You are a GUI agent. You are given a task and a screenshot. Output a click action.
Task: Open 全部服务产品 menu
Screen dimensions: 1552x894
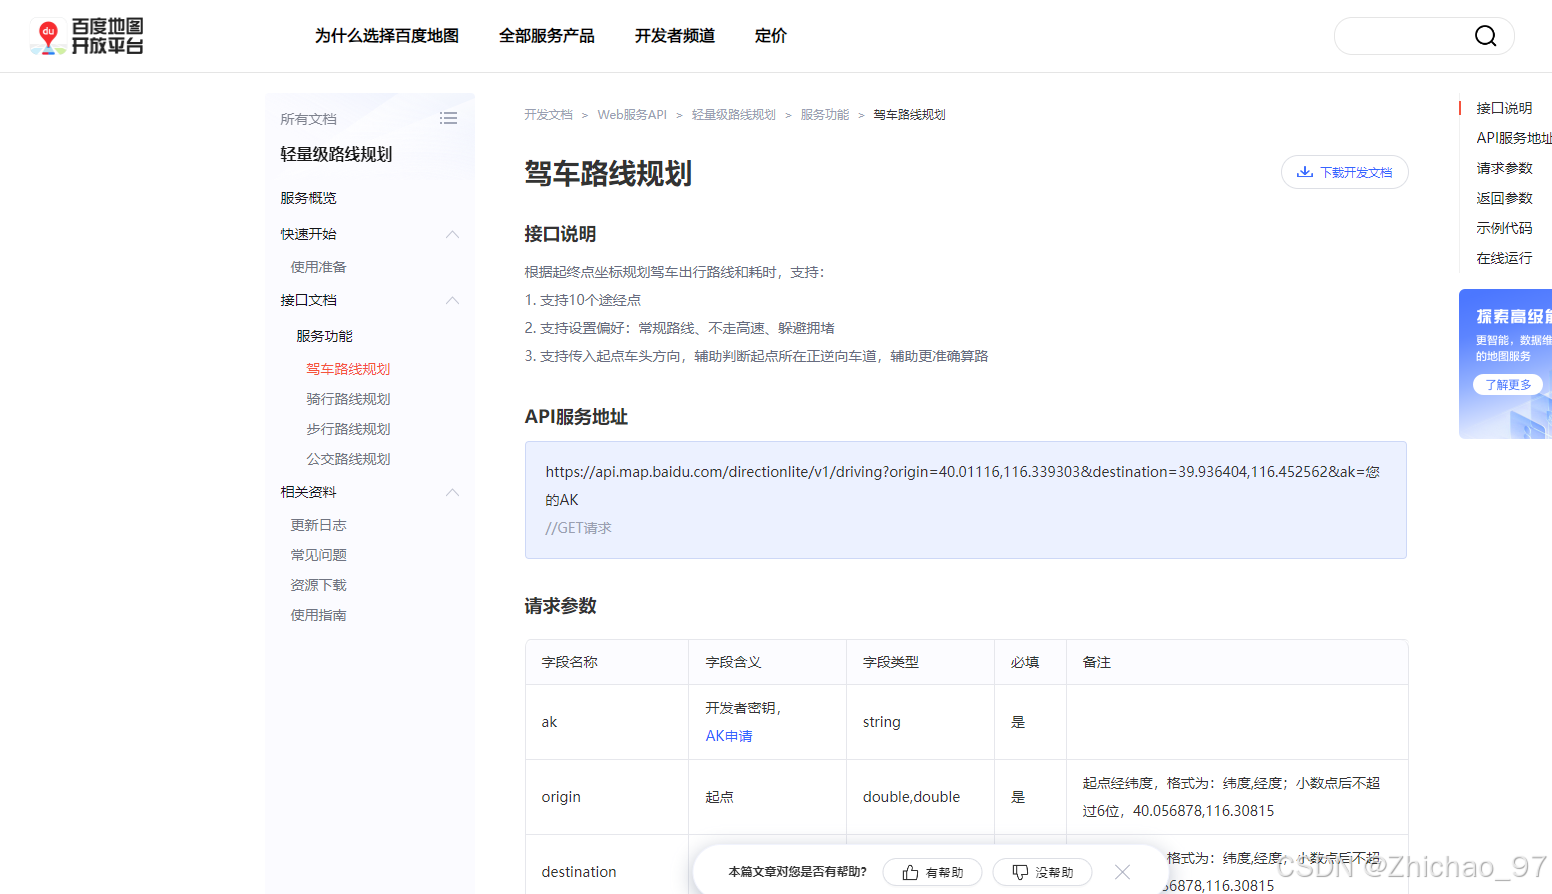pos(547,36)
